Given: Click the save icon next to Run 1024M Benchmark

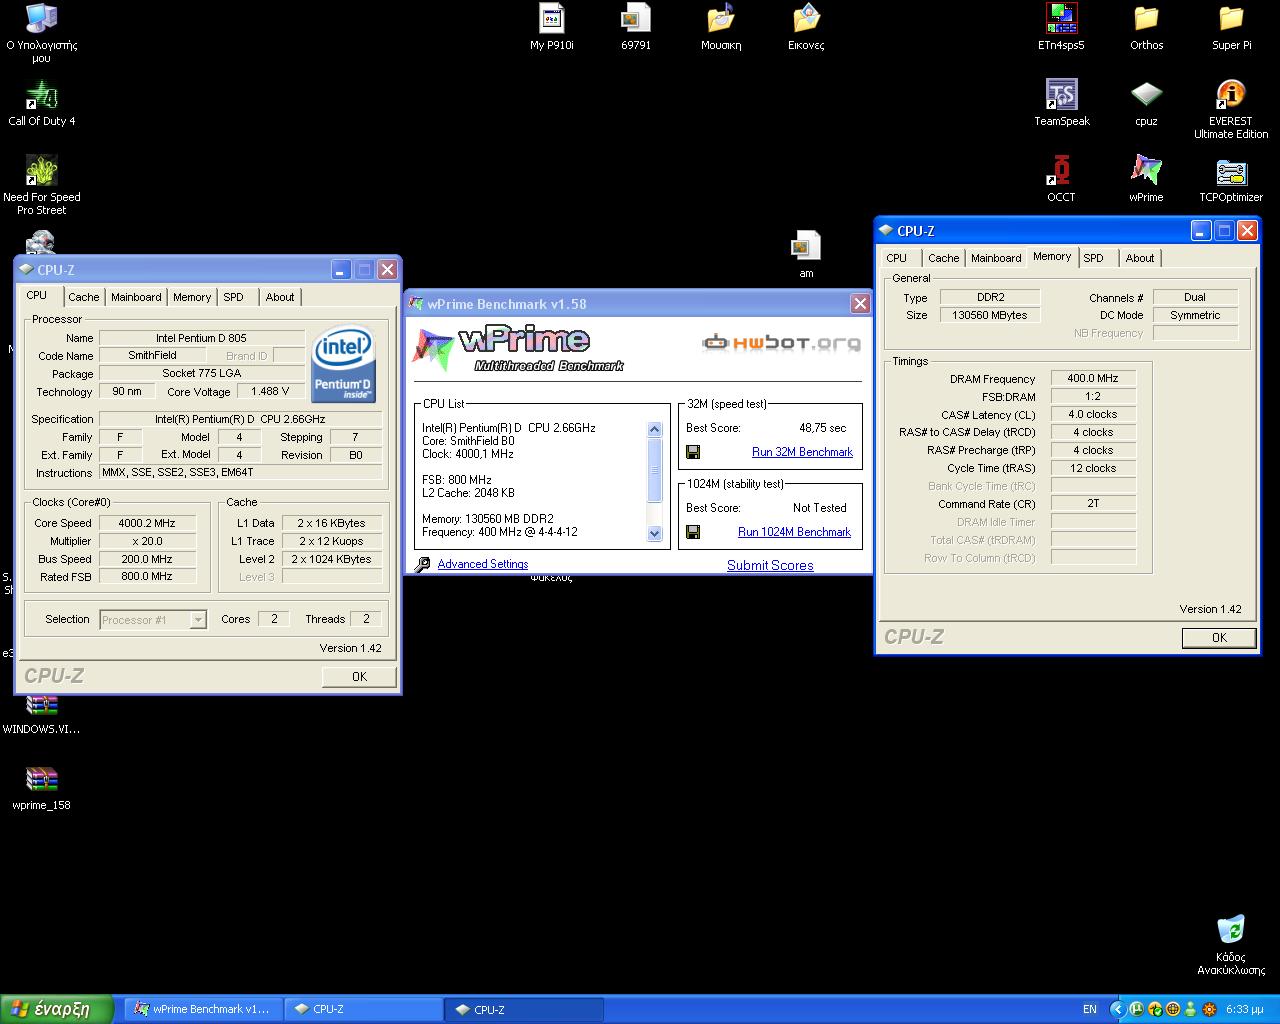Looking at the screenshot, I should coord(693,532).
